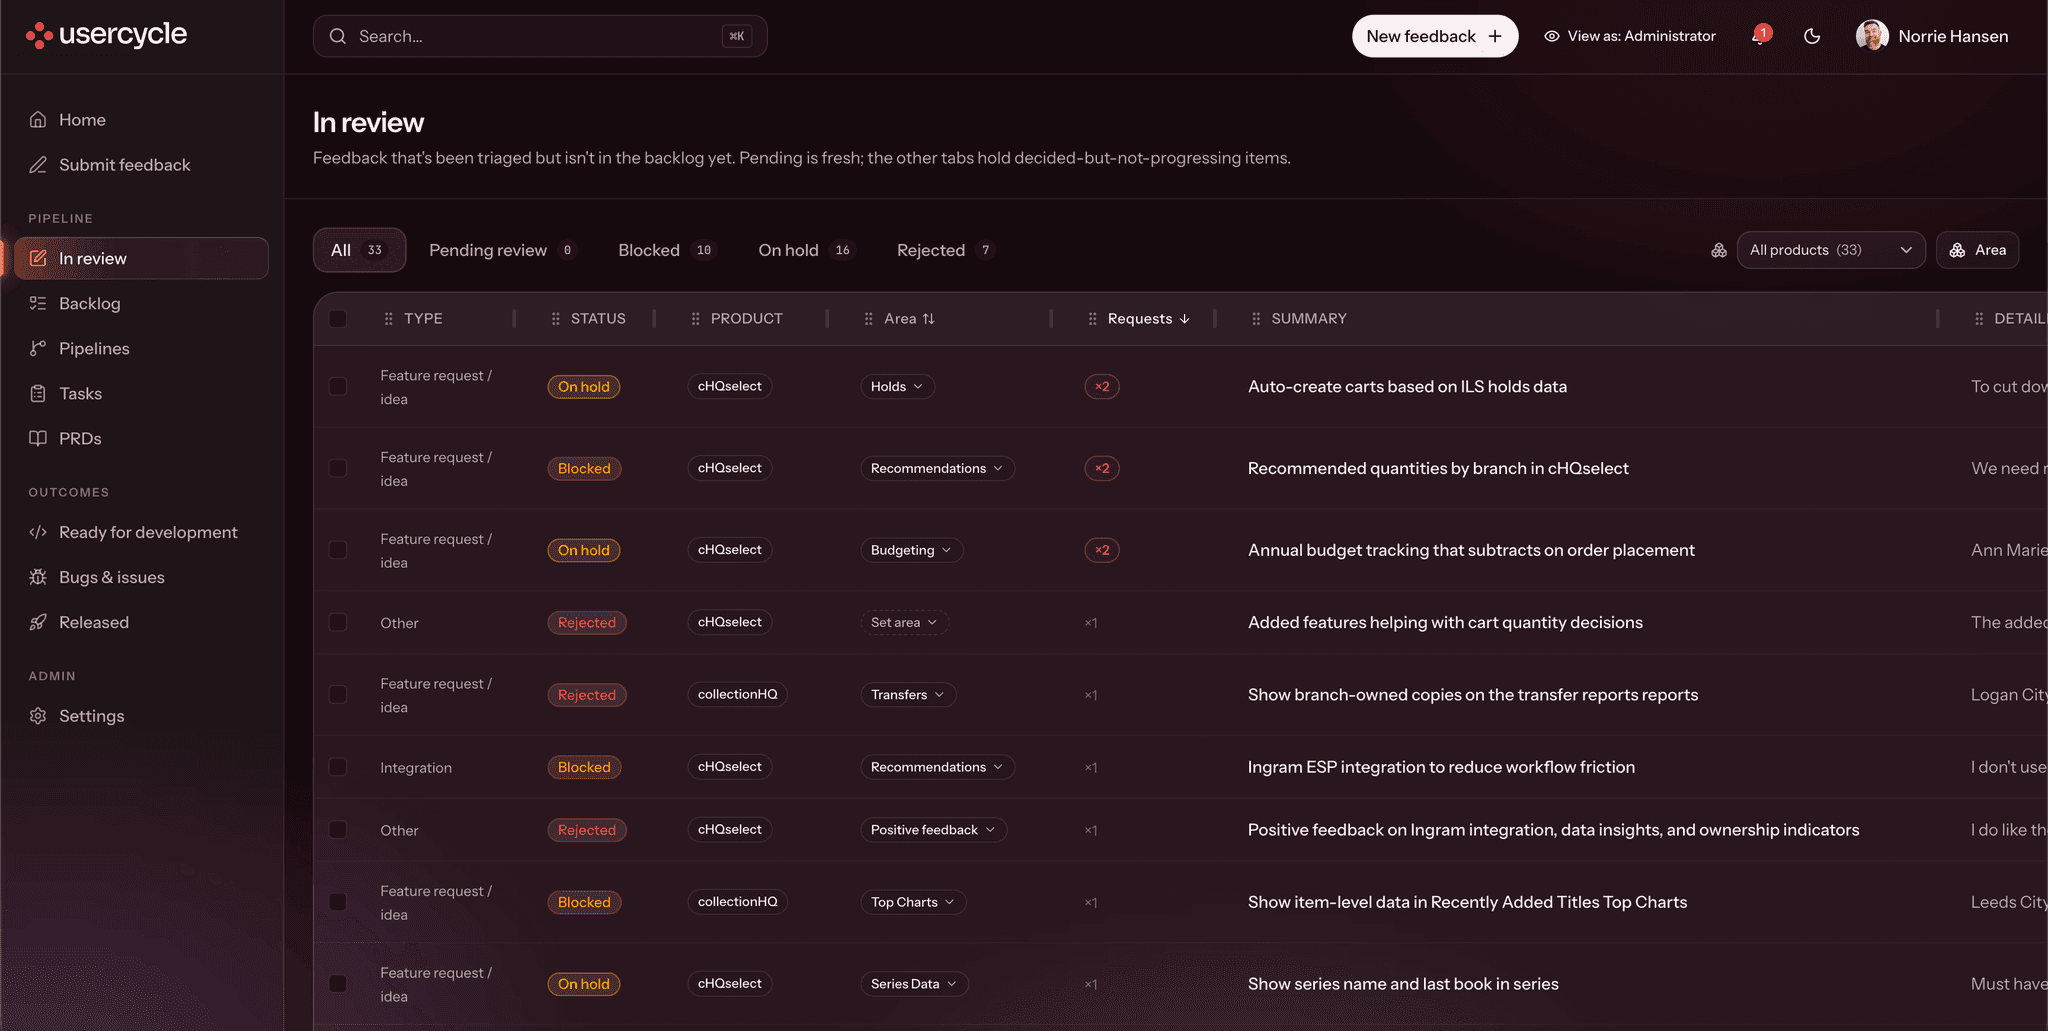Screen dimensions: 2048x1031
Task: Click the drag handle on STATUS column
Action: click(556, 319)
